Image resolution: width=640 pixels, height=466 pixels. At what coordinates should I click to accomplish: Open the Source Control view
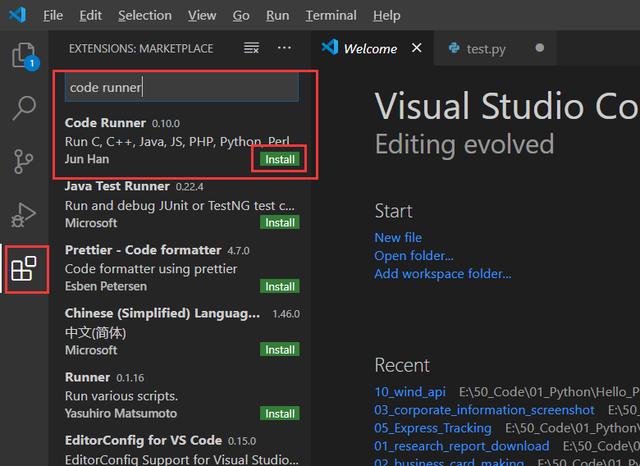point(24,162)
